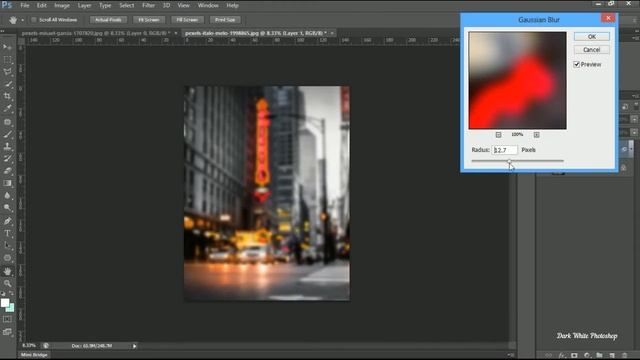The image size is (640, 360).
Task: Create a new layer
Action: click(x=612, y=356)
